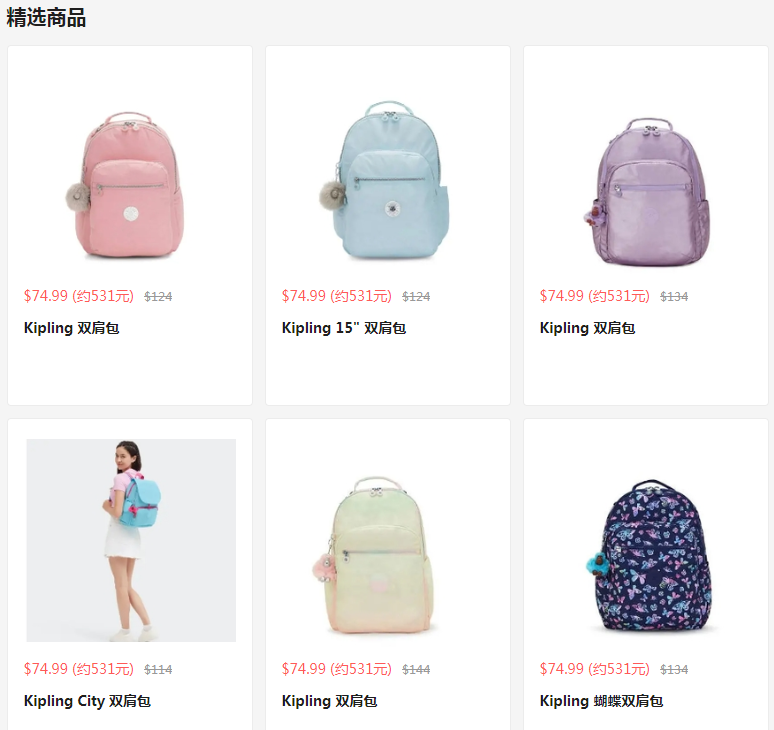
Task: Click 'Kipling 双肩包' title under purple backpack
Action: pos(587,328)
